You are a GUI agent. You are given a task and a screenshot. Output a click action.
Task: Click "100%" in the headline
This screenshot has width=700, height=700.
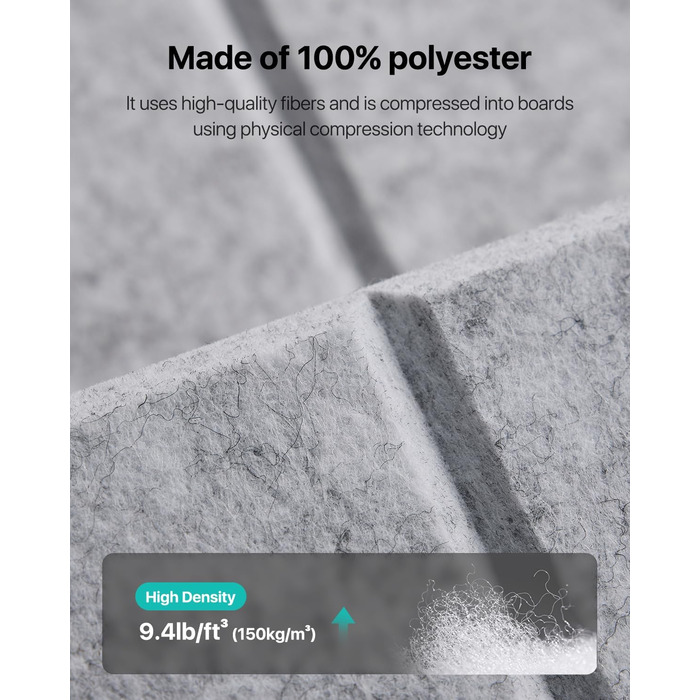coord(339,58)
